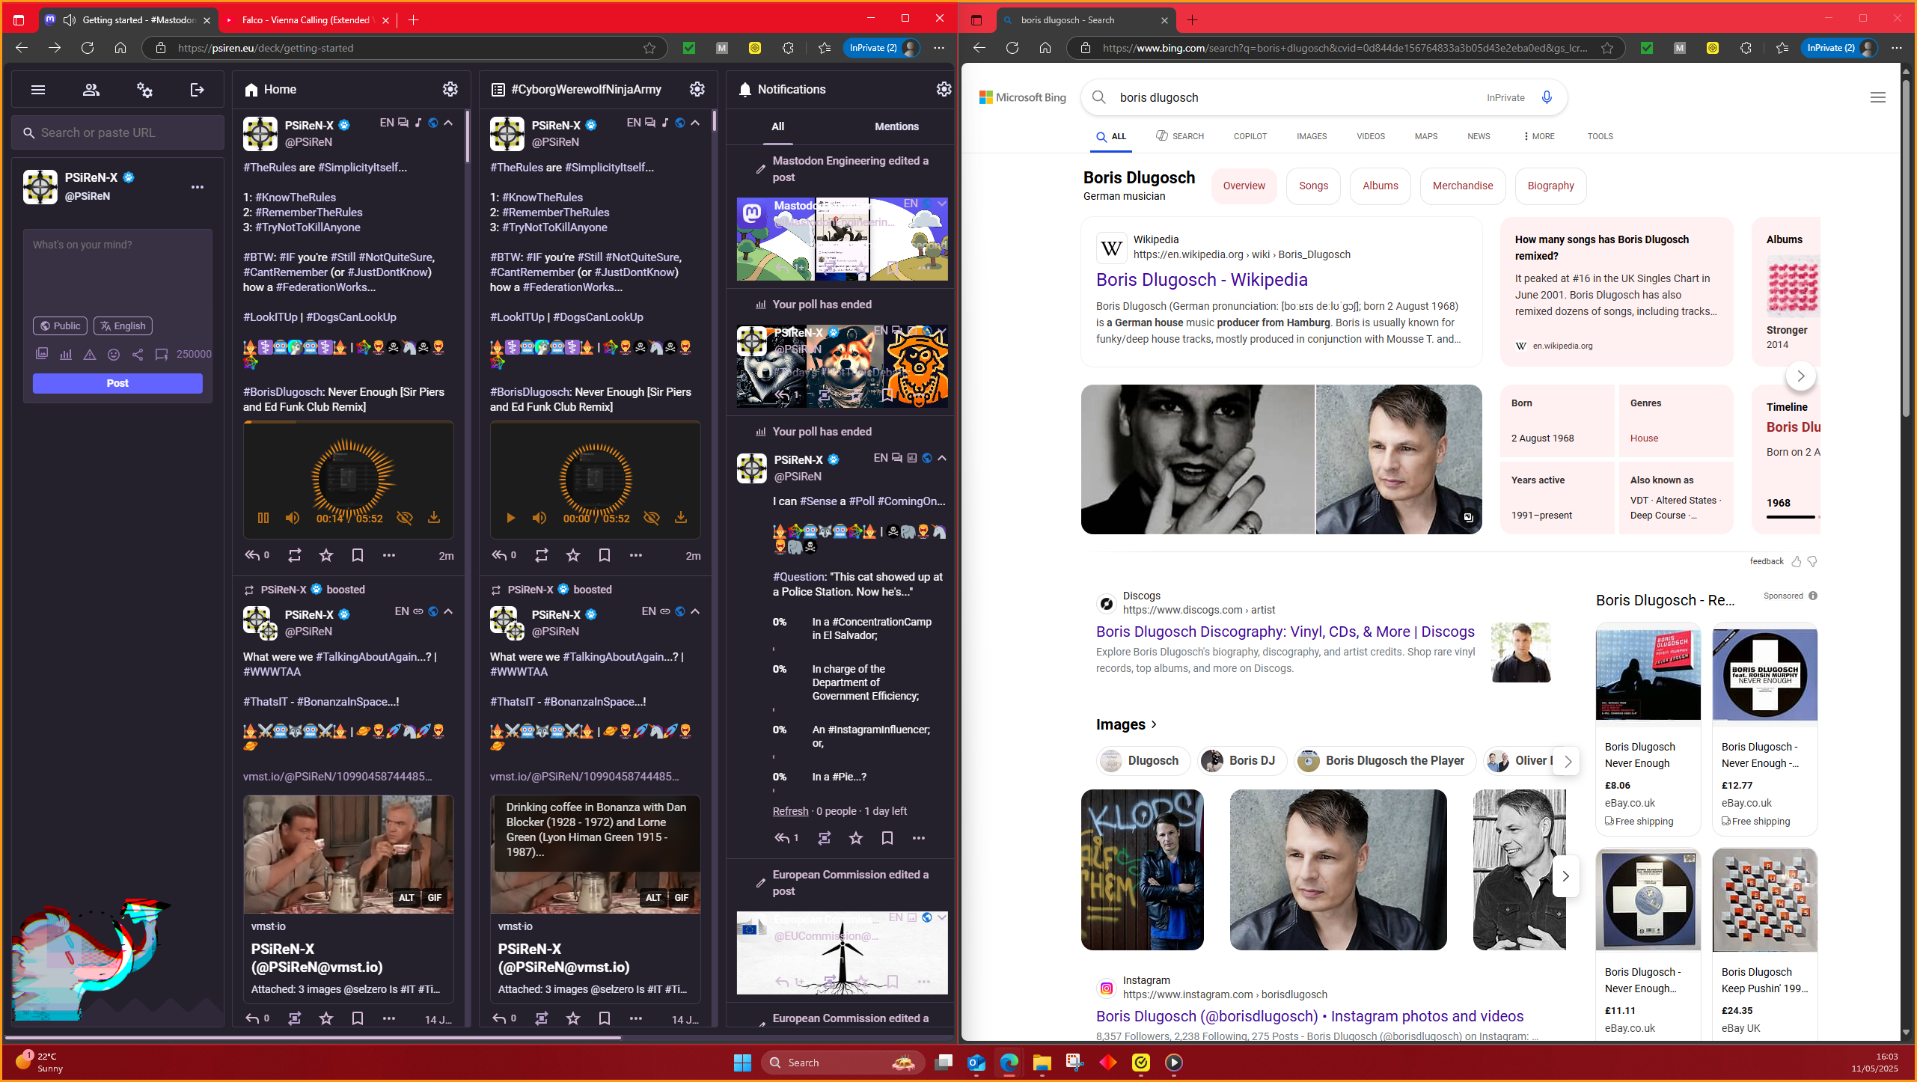Open Home column settings gear
The height and width of the screenshot is (1082, 1917).
pos(450,89)
